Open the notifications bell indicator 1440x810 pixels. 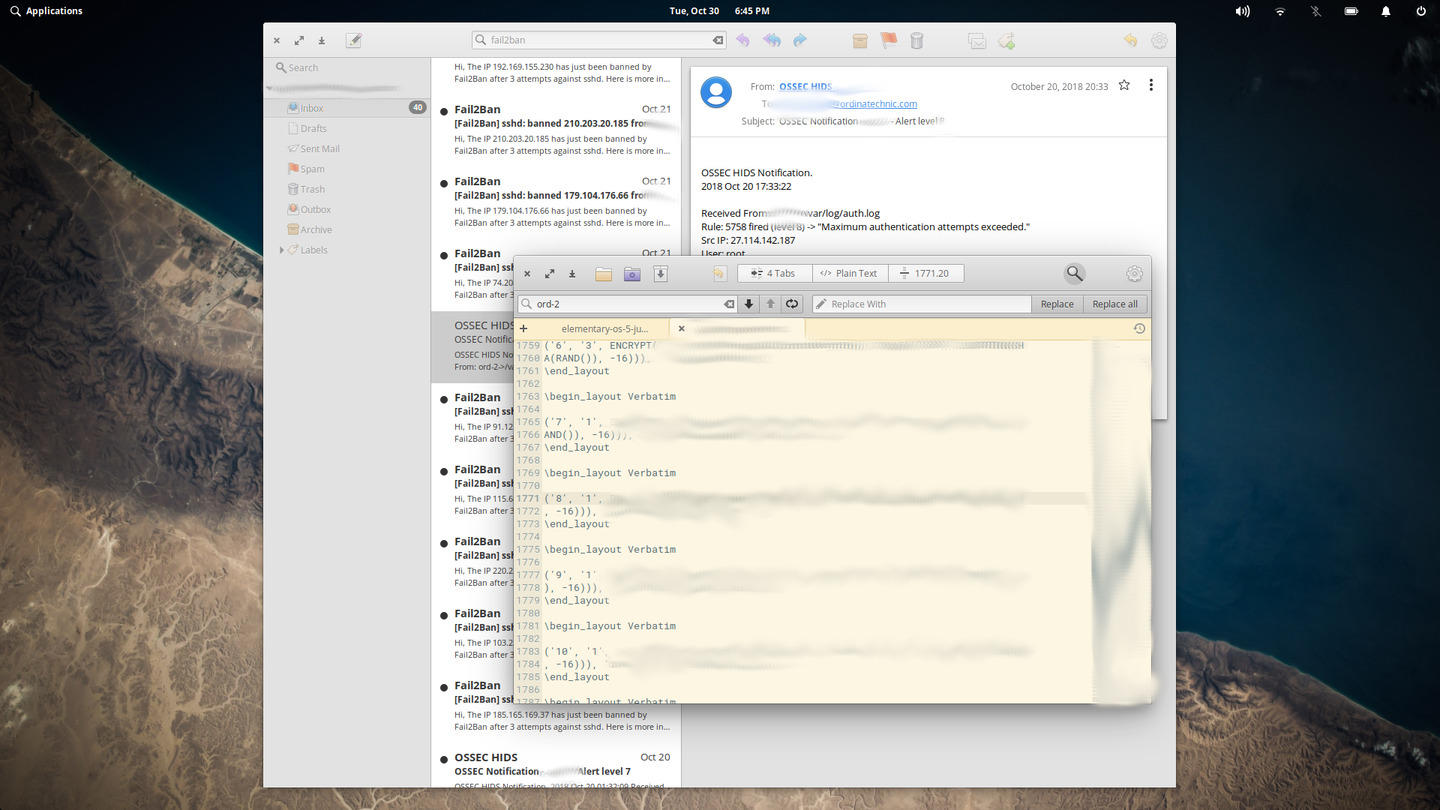pos(1386,11)
